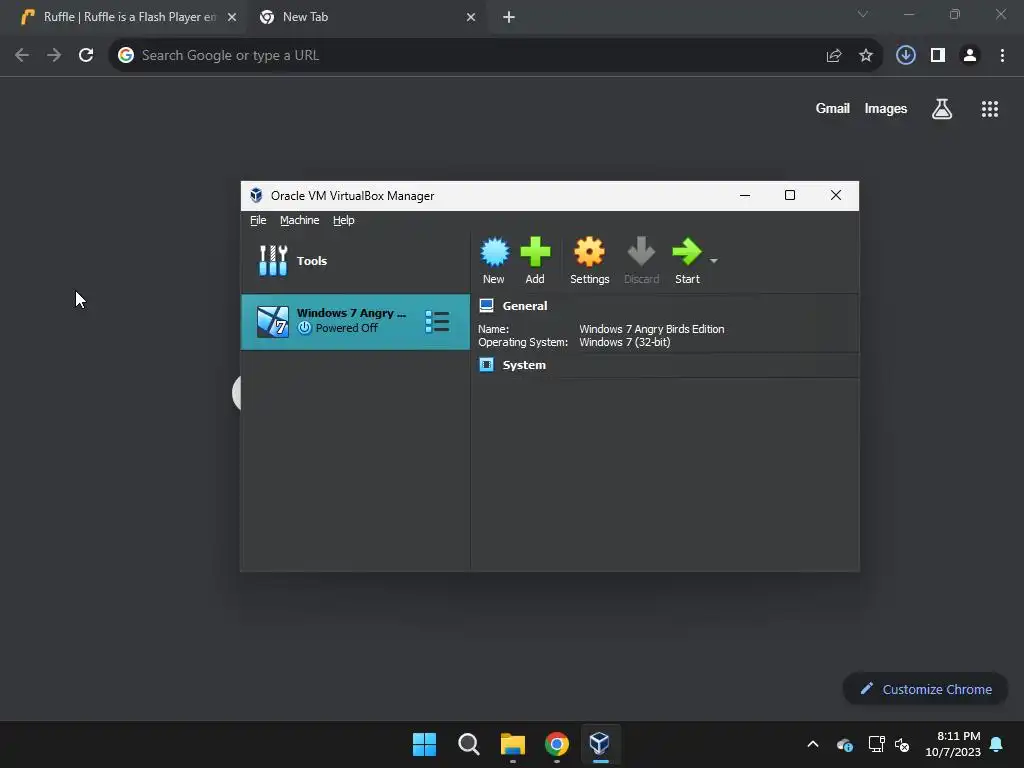Click the Add machine green plus icon
Image resolution: width=1024 pixels, height=768 pixels.
[535, 252]
